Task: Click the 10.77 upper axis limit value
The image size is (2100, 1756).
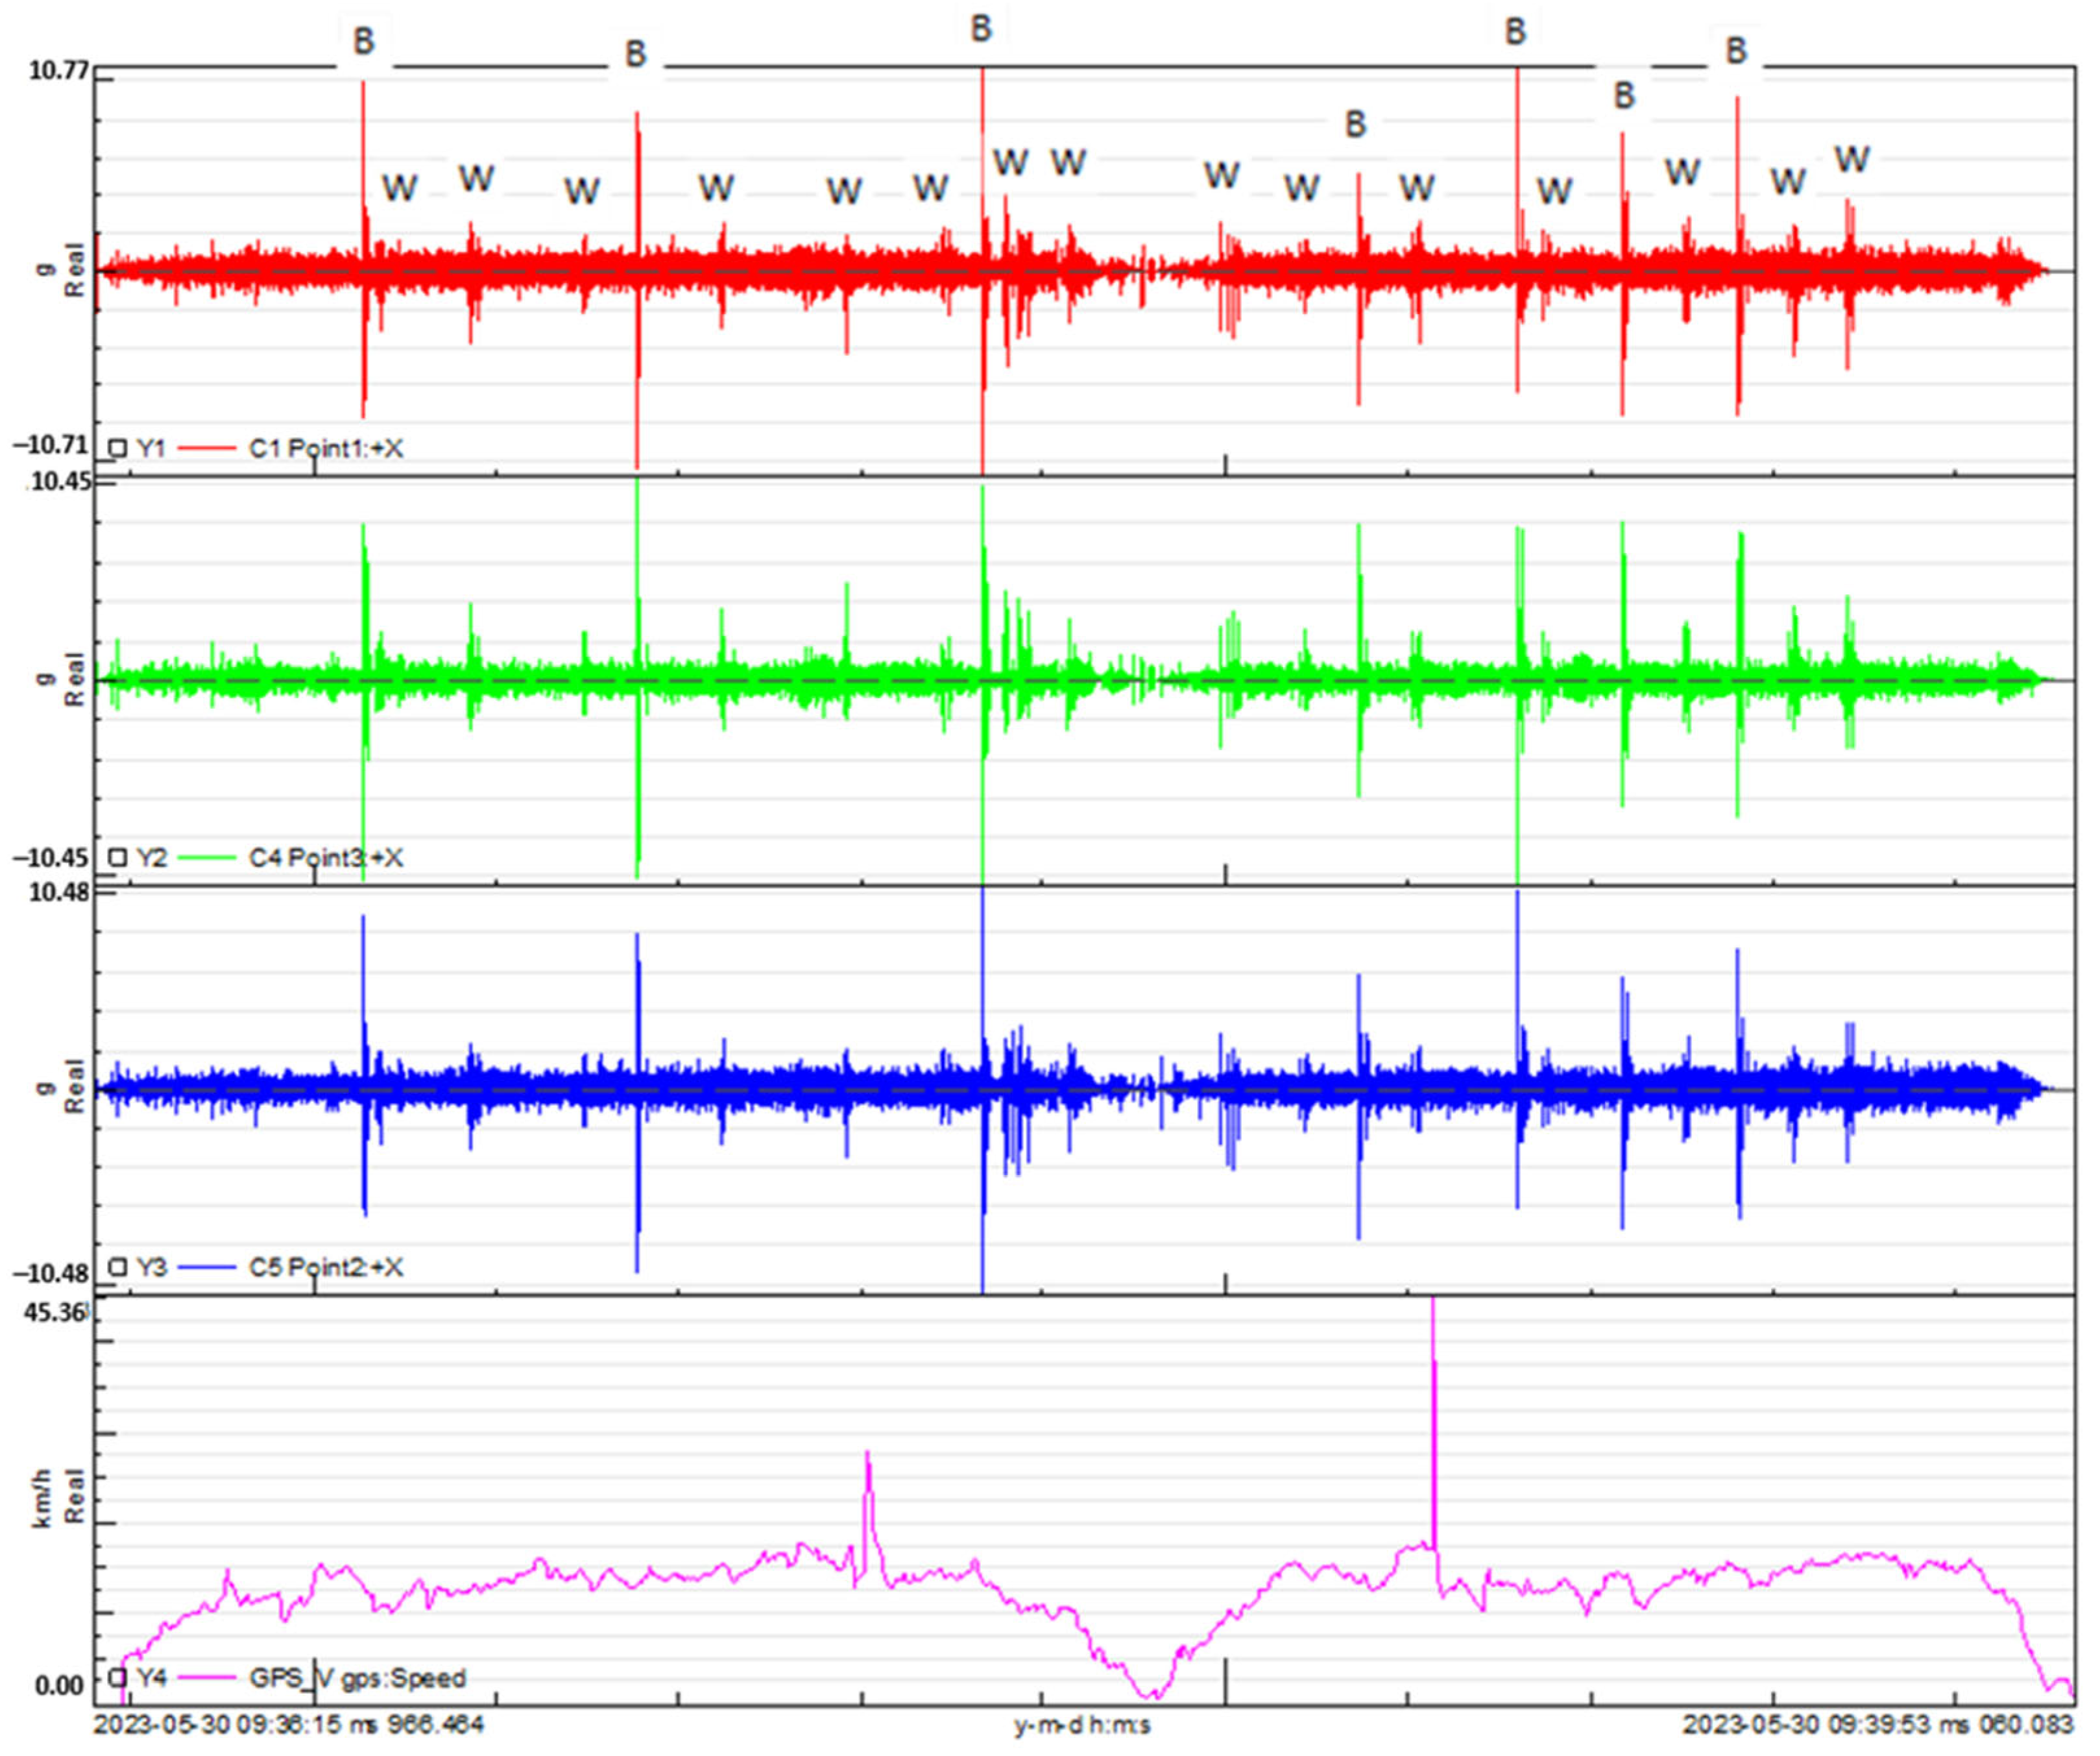Action: 58,70
